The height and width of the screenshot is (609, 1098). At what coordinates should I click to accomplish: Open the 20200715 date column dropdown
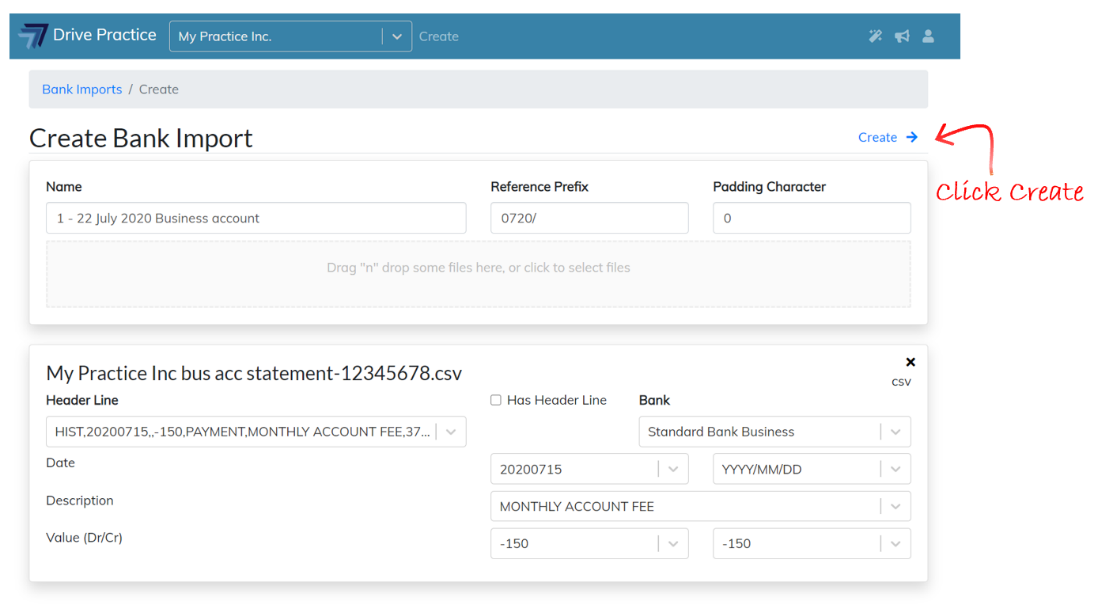click(673, 469)
